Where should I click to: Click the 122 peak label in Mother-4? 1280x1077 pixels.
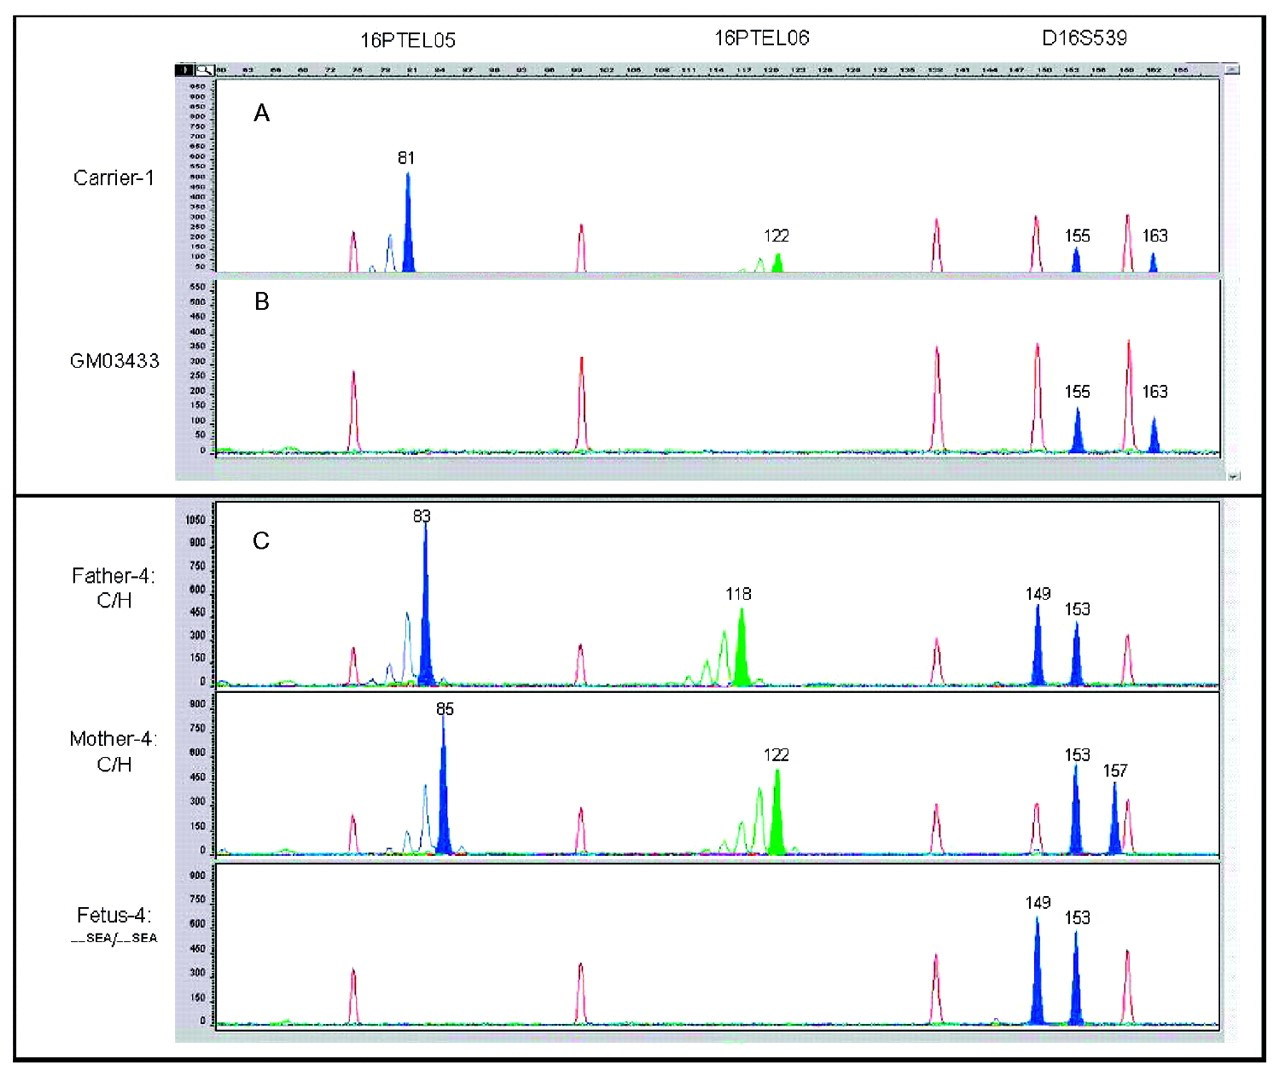point(777,755)
